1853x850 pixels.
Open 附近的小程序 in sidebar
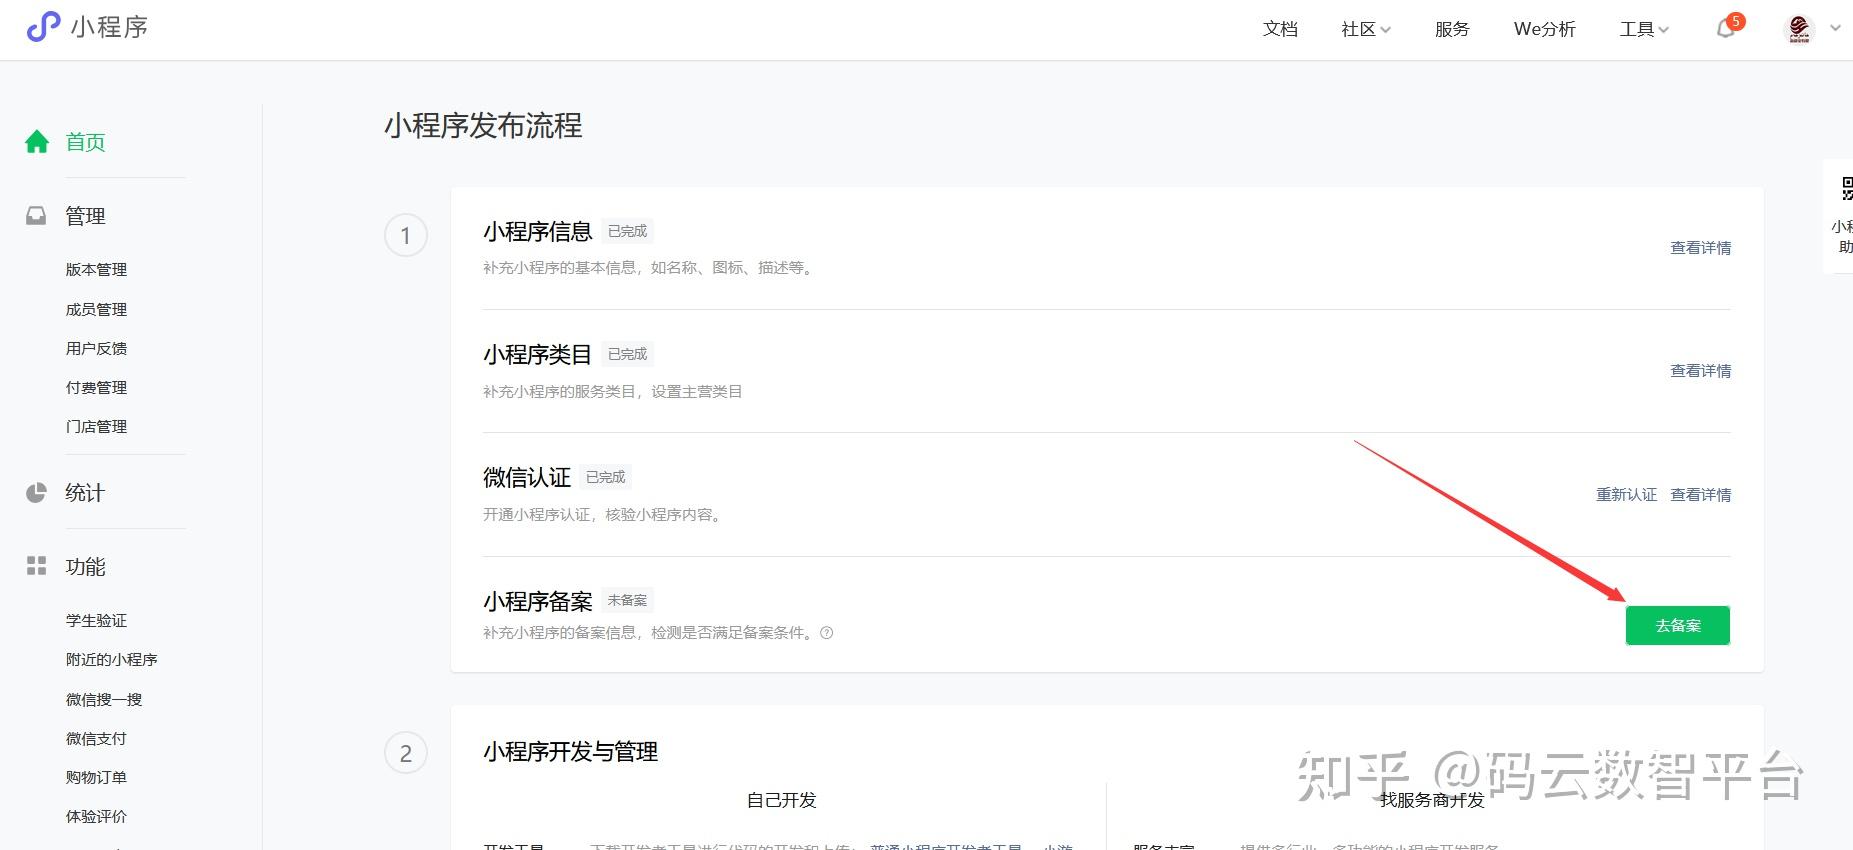112,660
